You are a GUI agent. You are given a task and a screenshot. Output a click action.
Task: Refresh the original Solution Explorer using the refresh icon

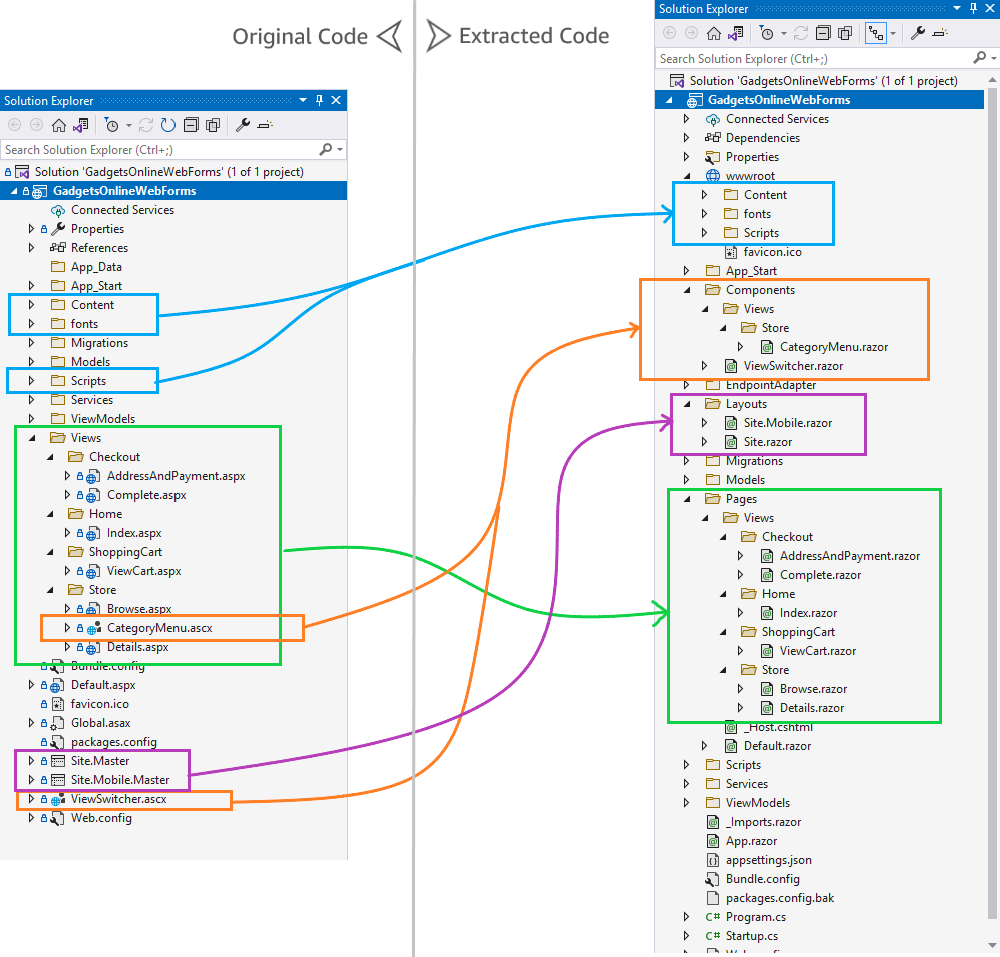(167, 126)
